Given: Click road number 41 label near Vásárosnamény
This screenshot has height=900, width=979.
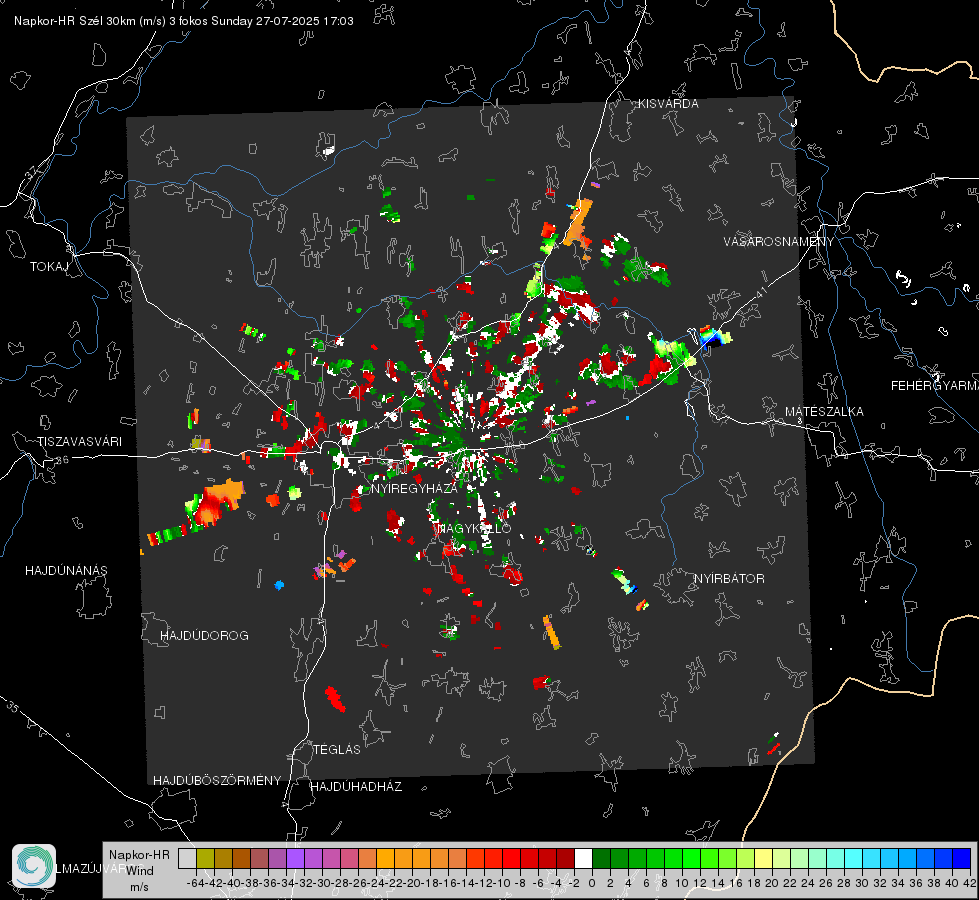Looking at the screenshot, I should (760, 293).
